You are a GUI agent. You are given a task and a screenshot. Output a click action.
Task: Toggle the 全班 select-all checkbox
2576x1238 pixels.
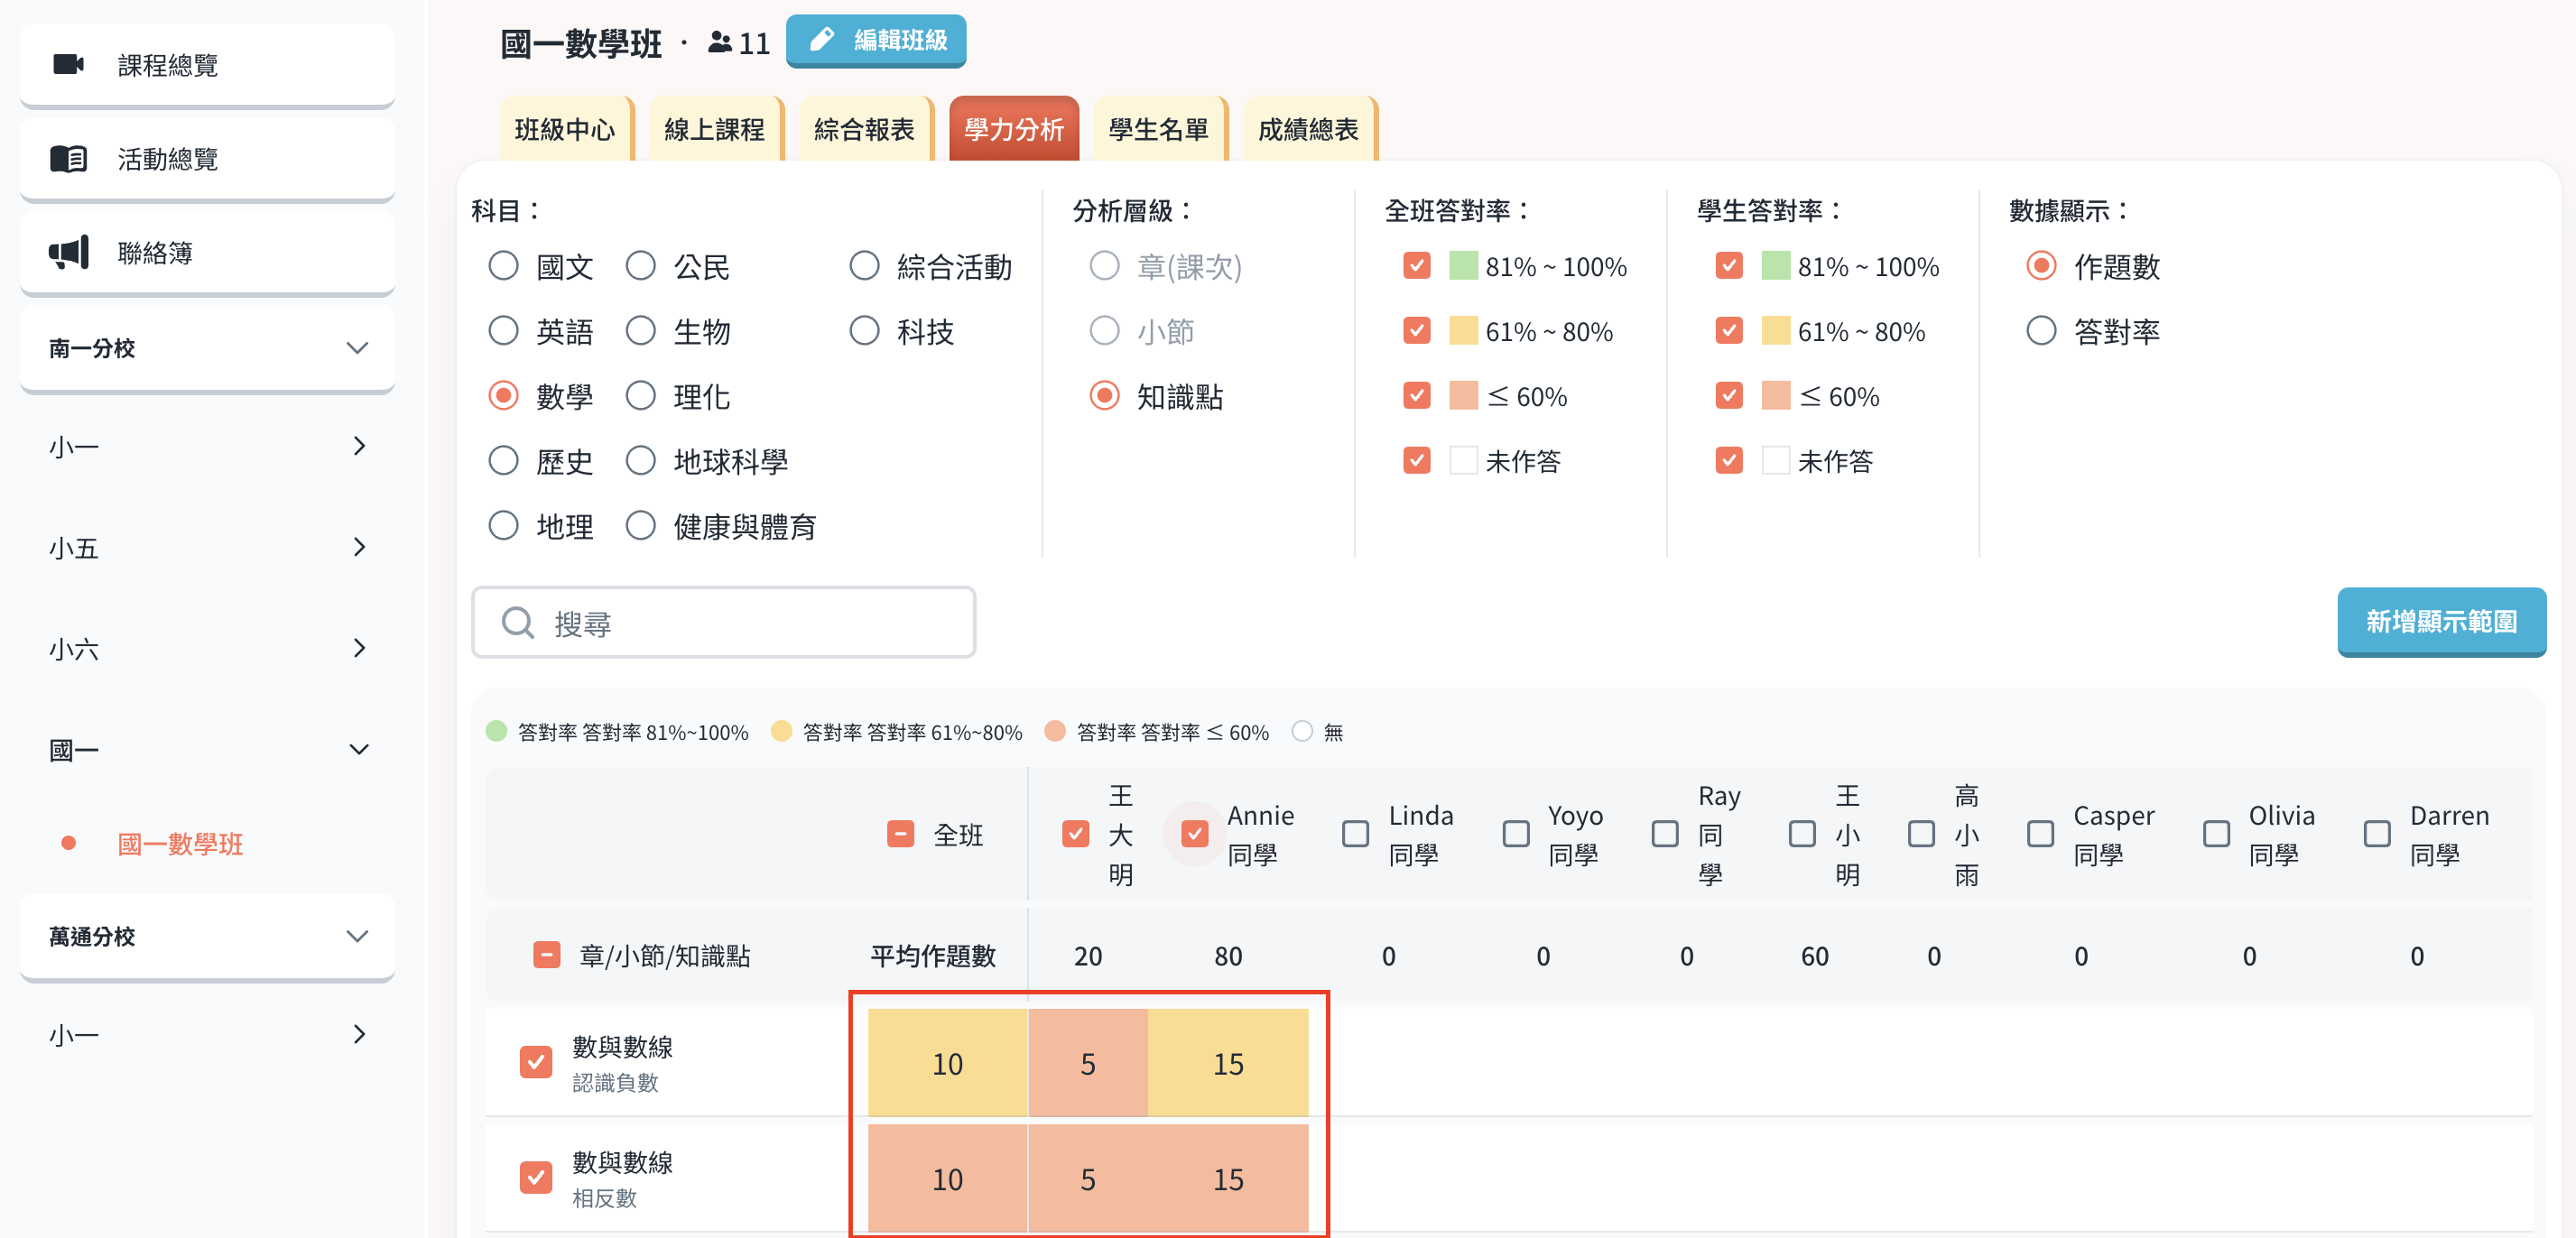900,834
